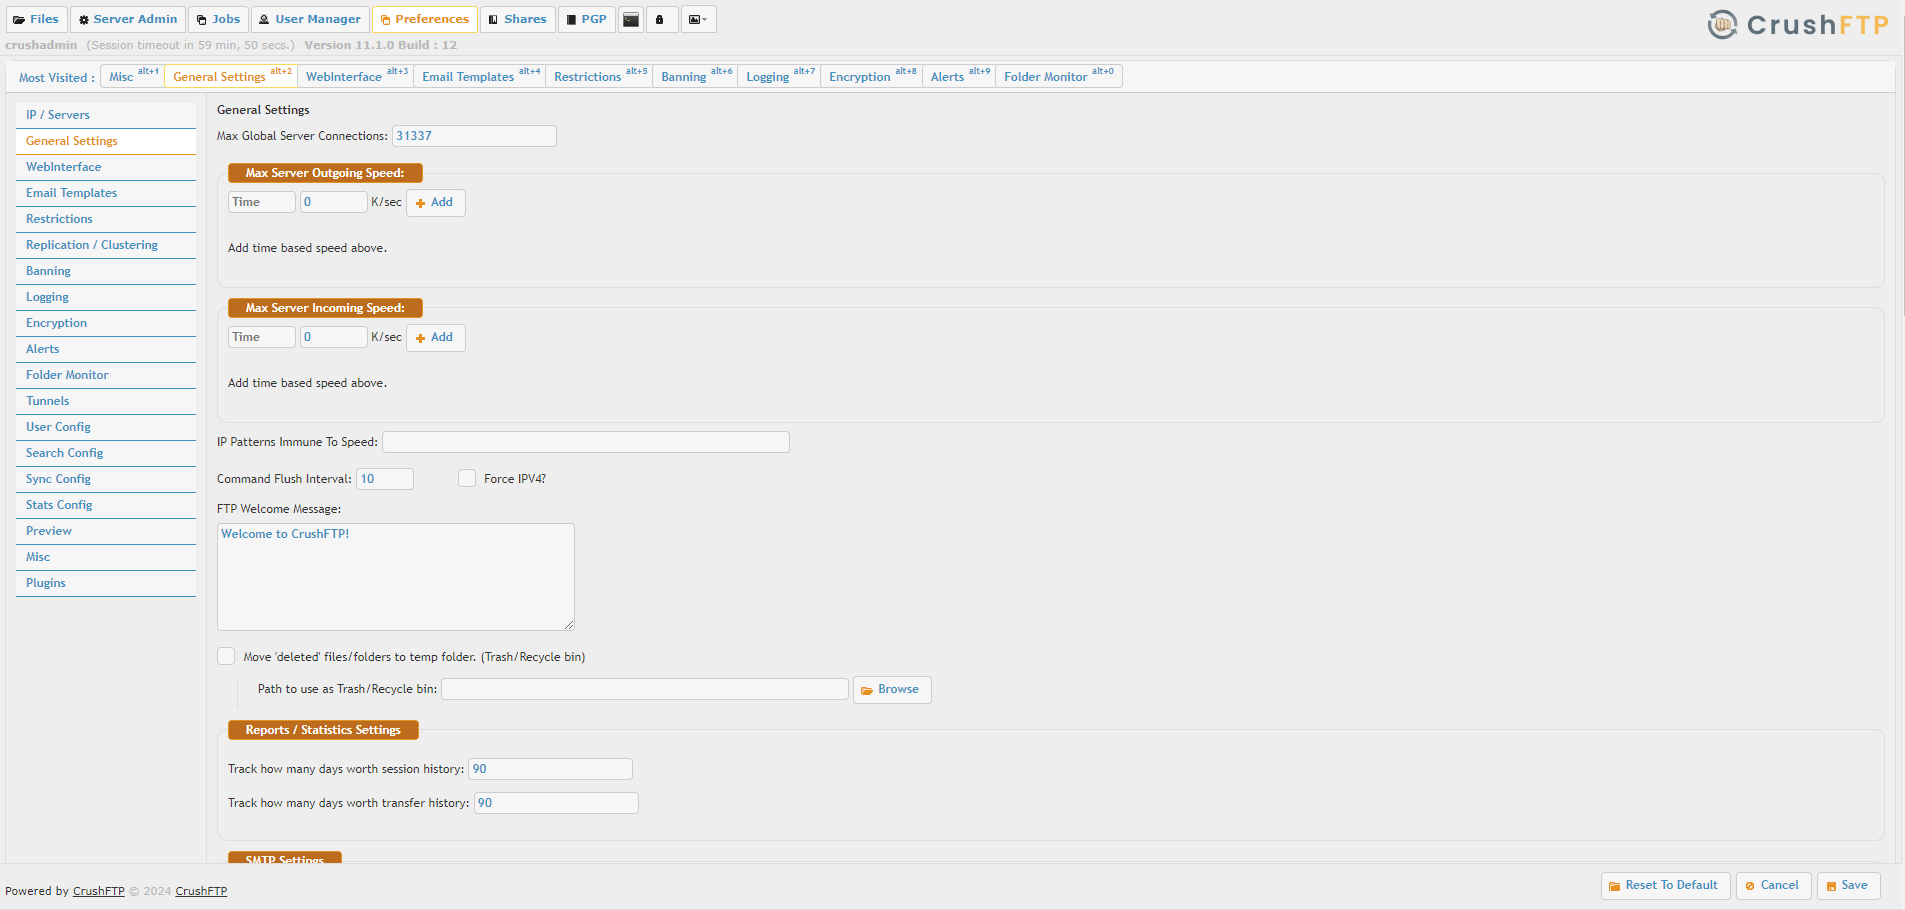Select Banning in sidebar
This screenshot has height=910, width=1905.
[x=106, y=271]
